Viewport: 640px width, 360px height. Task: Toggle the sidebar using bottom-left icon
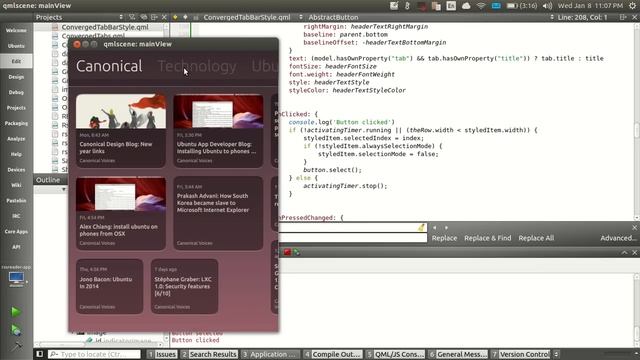[40, 354]
